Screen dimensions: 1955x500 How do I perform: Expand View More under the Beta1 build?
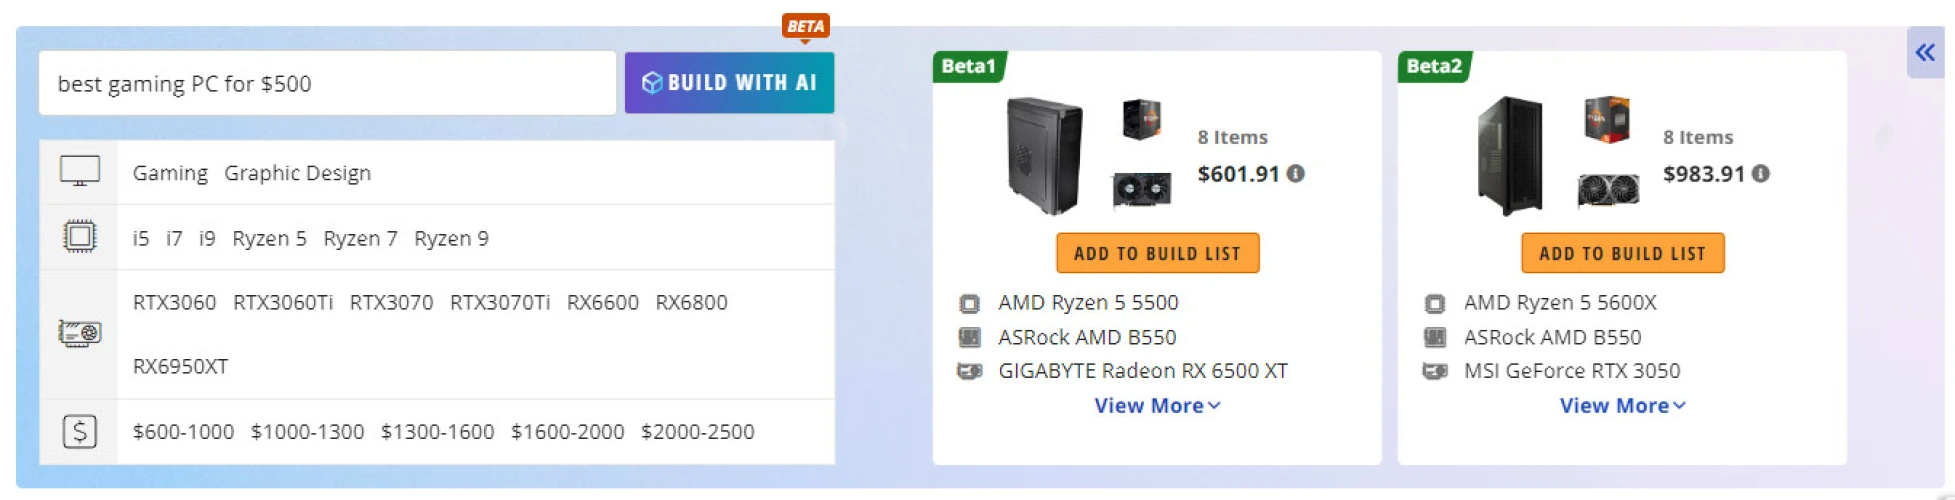(x=1157, y=406)
